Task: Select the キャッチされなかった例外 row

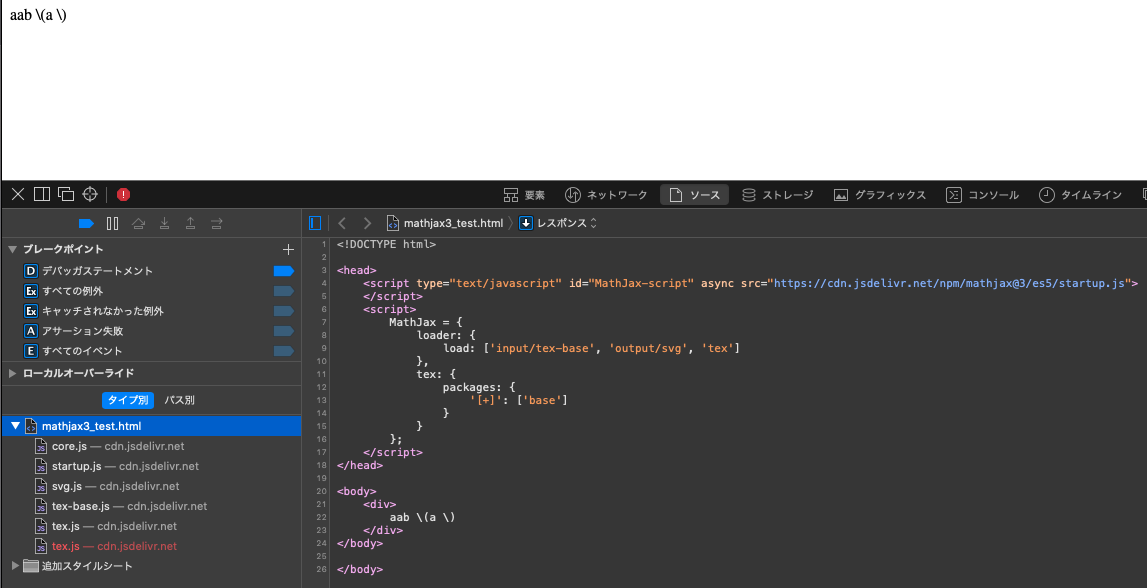Action: tap(151, 311)
